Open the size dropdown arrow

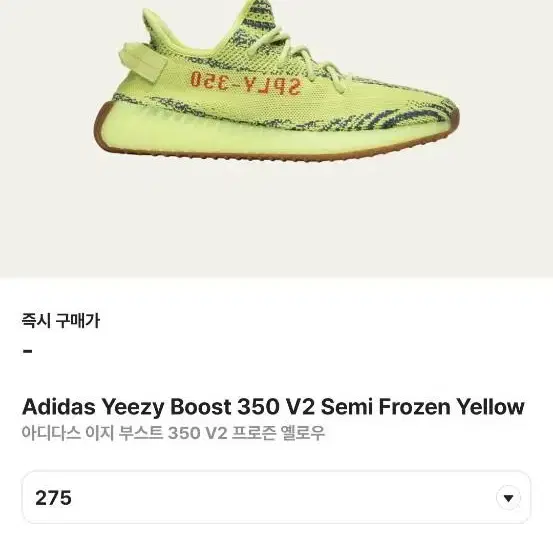tap(508, 498)
